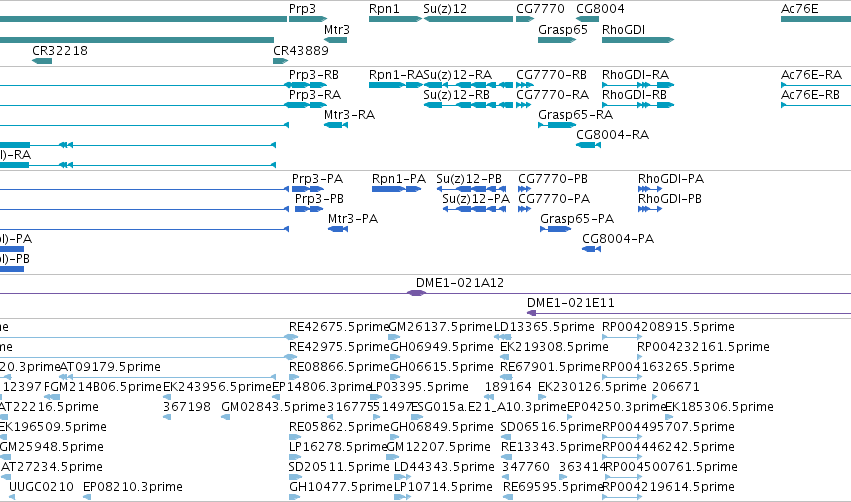The height and width of the screenshot is (502, 851).
Task: Select the Ac76E-RB transcript label
Action: tap(810, 94)
